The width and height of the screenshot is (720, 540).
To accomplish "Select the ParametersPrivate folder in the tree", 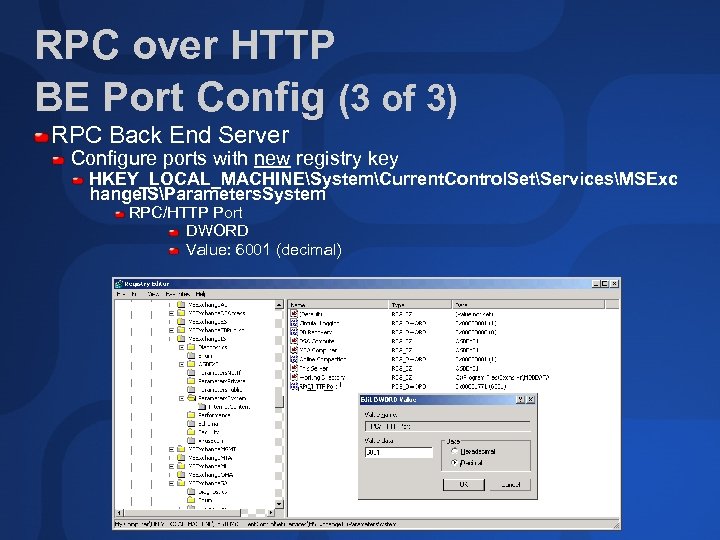I will pyautogui.click(x=217, y=381).
